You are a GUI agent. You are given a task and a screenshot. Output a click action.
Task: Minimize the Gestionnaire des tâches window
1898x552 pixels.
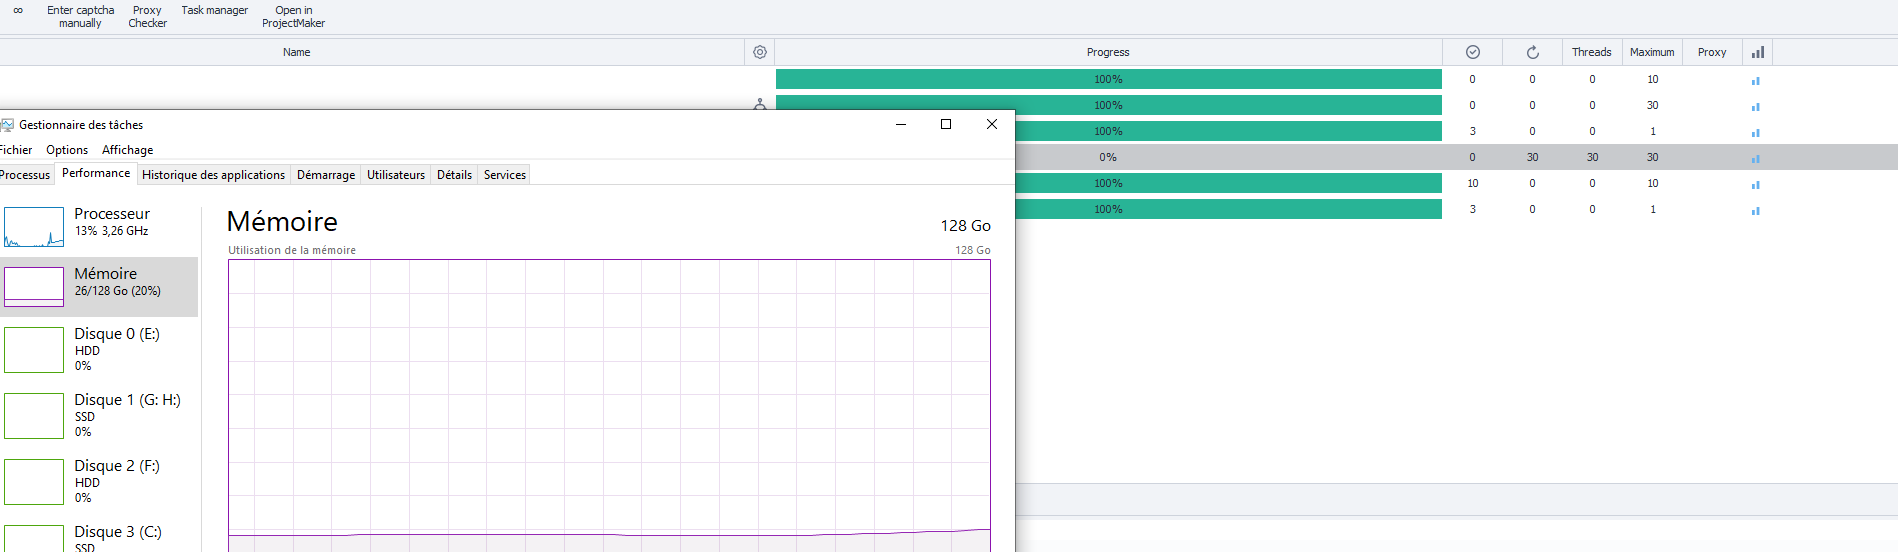pyautogui.click(x=900, y=124)
